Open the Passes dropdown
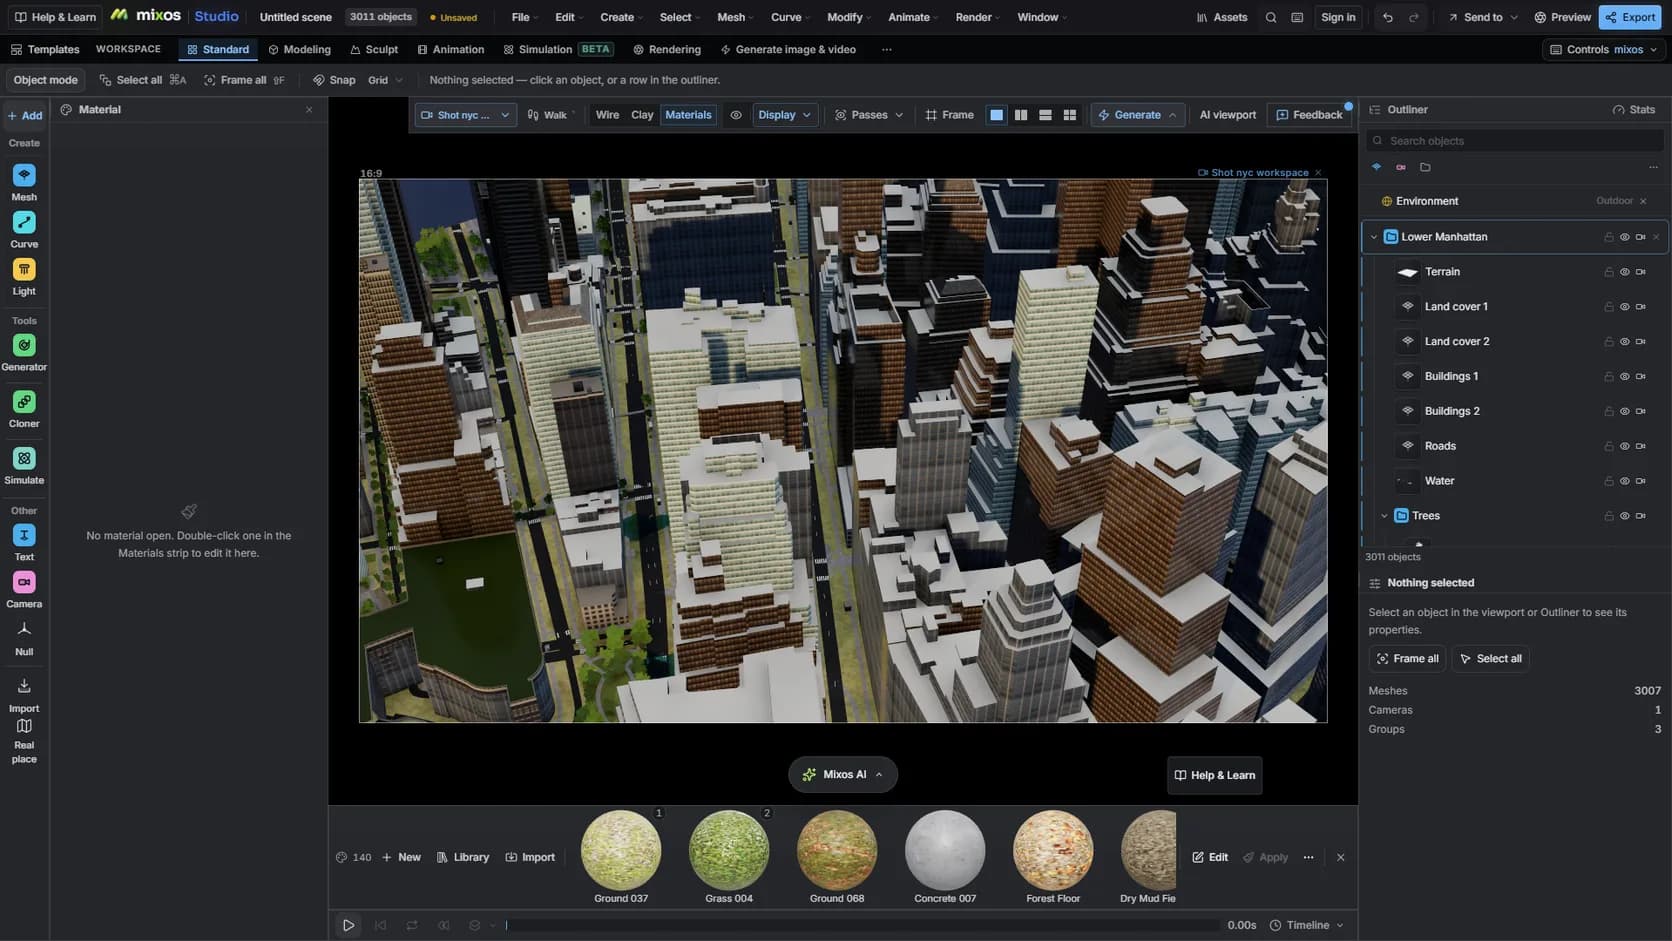The image size is (1672, 941). tap(869, 115)
